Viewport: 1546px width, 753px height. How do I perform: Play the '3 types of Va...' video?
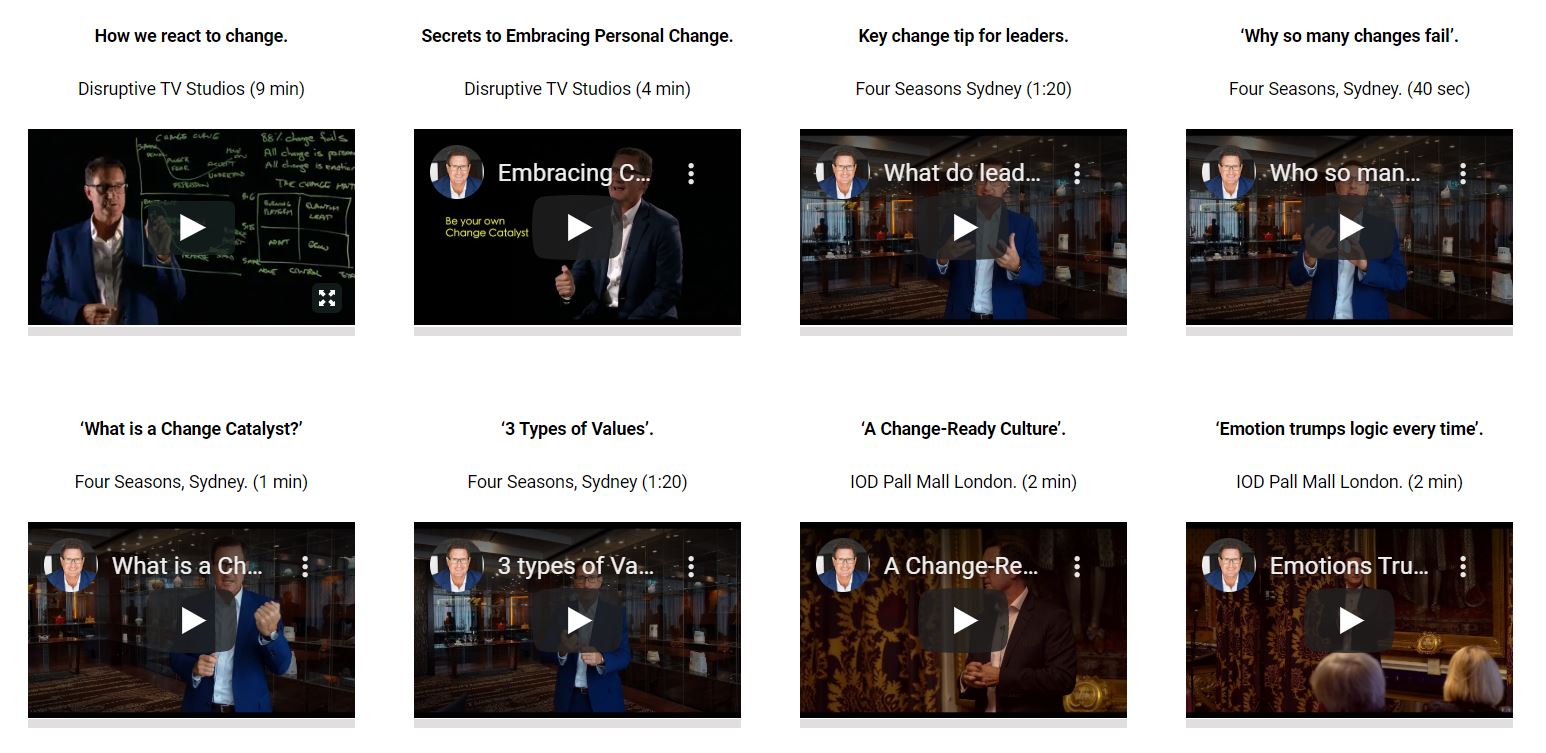point(579,620)
